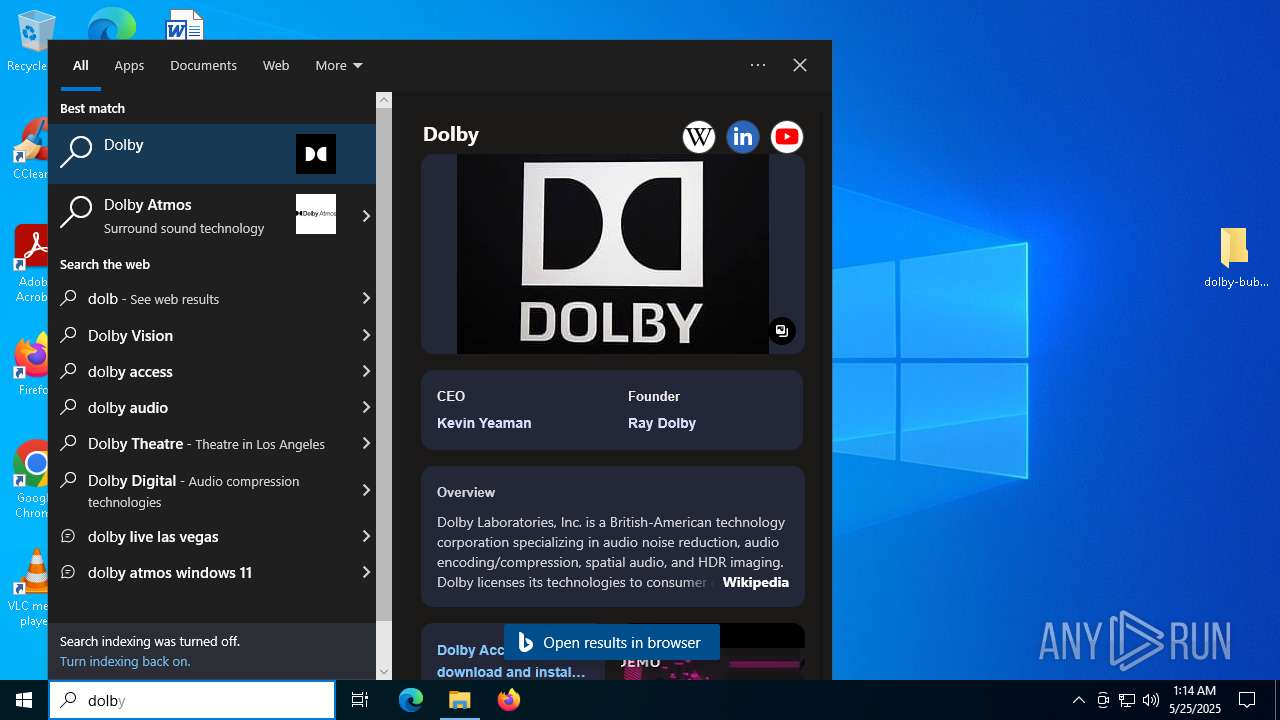This screenshot has height=720, width=1280.
Task: Expand the Dolby Theatre suggestion chevron
Action: pos(366,443)
